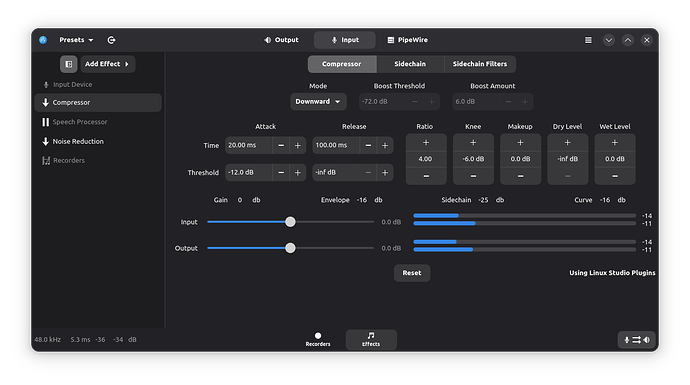Increase the Release Threshold value
This screenshot has width=690, height=385.
[385, 173]
